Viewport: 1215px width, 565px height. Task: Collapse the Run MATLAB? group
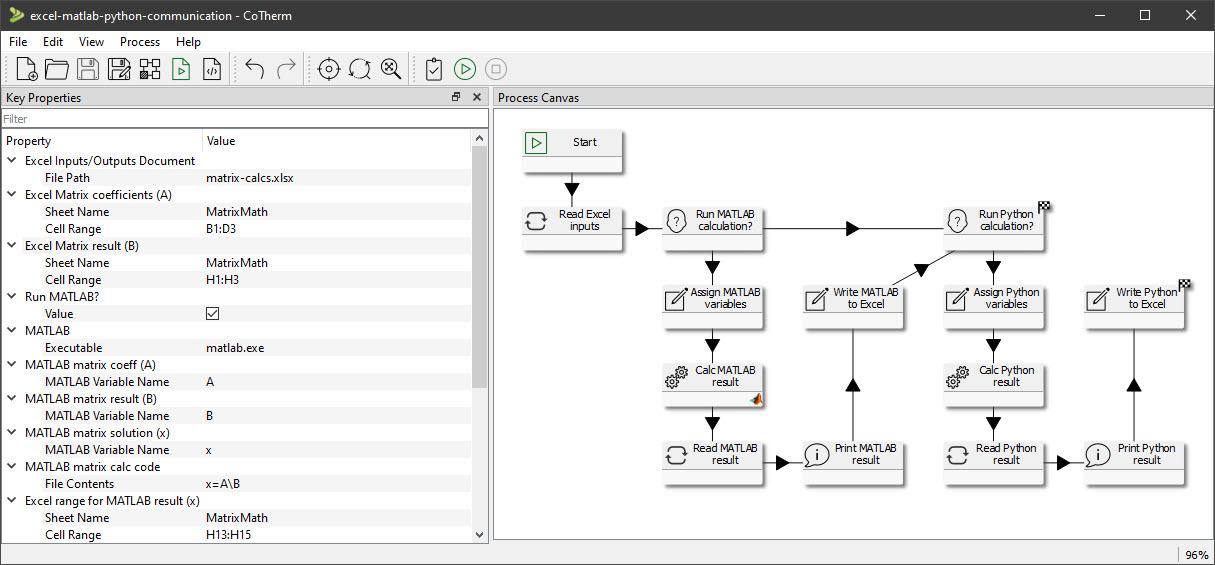[x=12, y=296]
